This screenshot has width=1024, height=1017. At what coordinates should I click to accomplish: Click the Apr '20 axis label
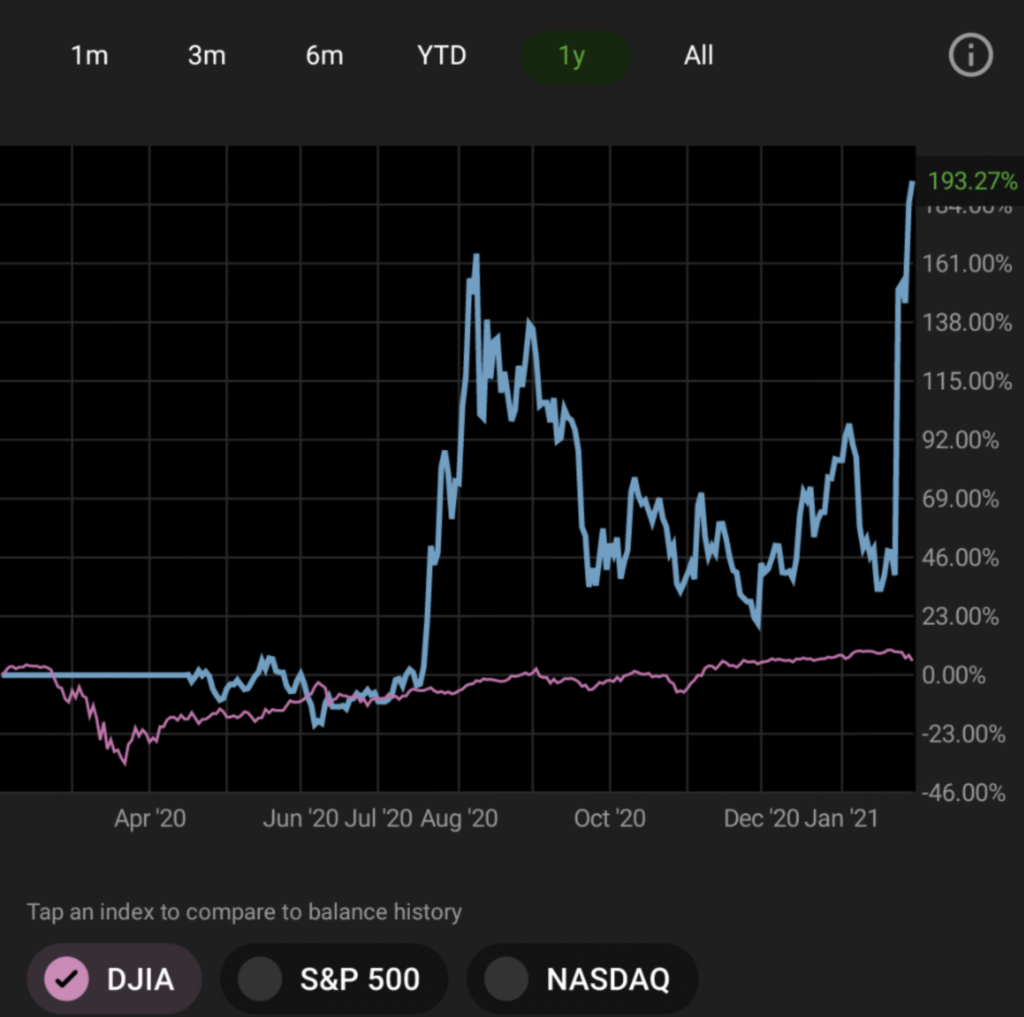point(150,819)
